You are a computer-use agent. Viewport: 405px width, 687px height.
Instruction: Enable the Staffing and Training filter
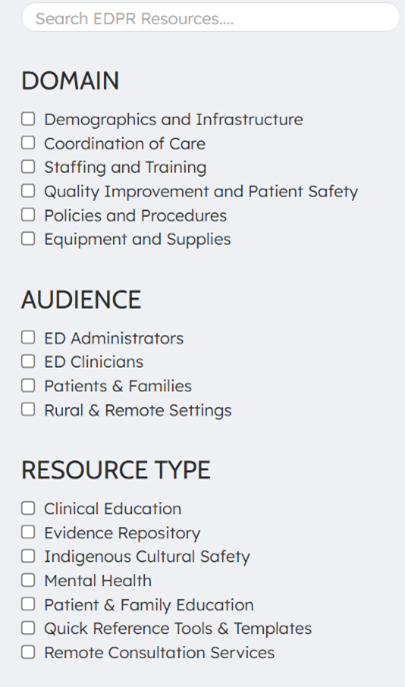coord(28,166)
